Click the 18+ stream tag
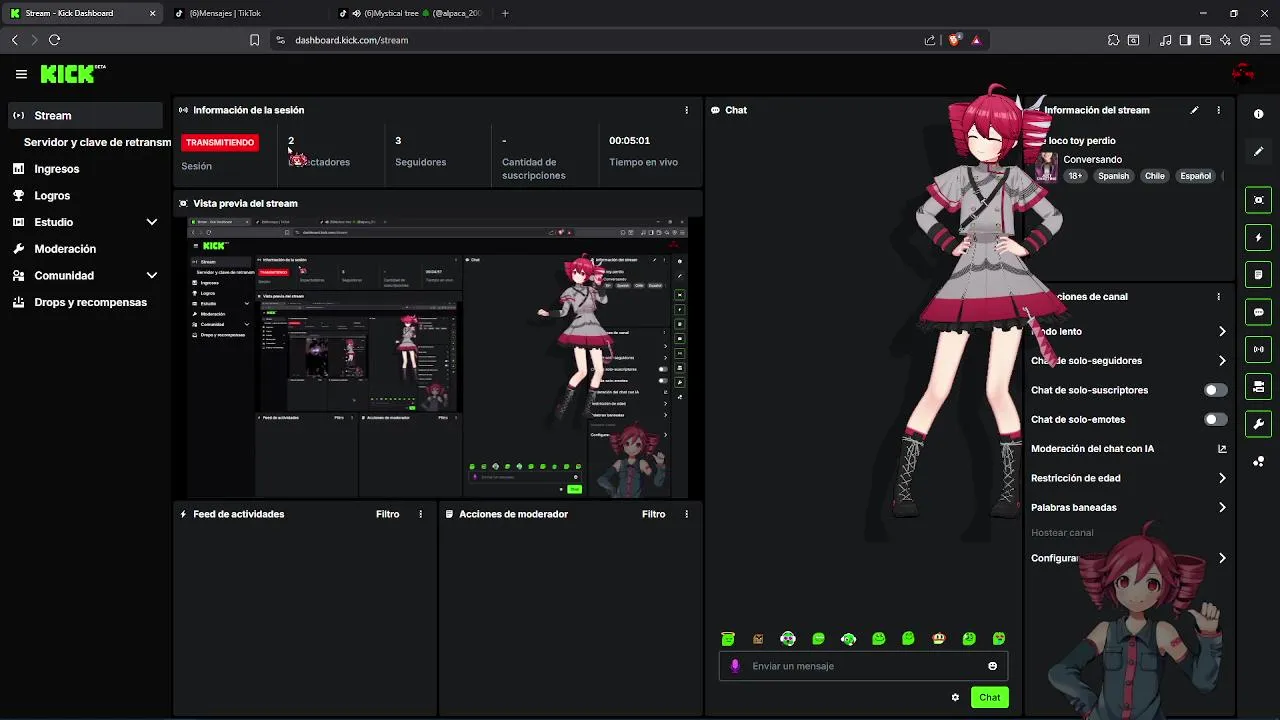 [x=1075, y=176]
